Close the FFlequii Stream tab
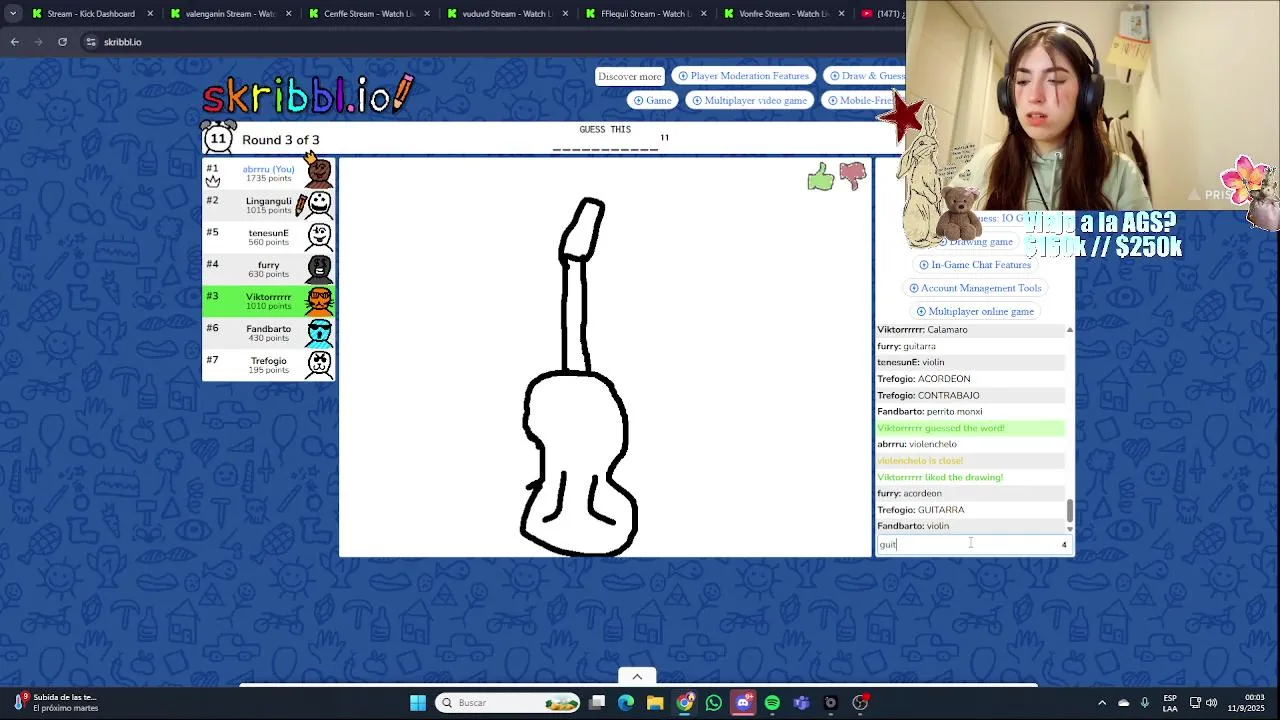Screen dimensions: 1280x720 coord(703,14)
